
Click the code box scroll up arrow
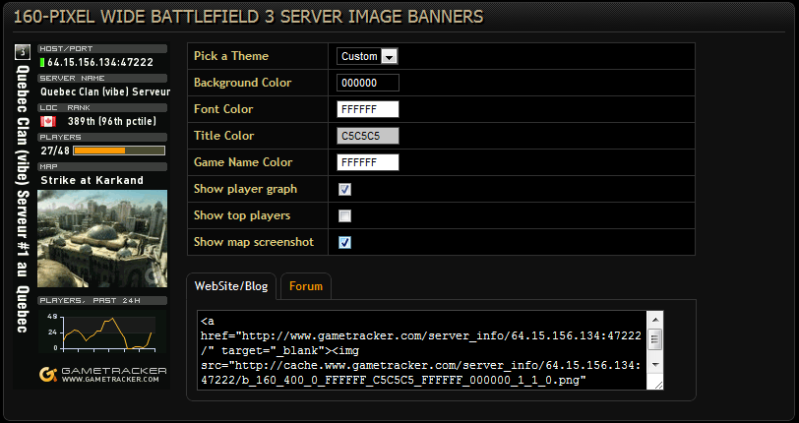(655, 320)
